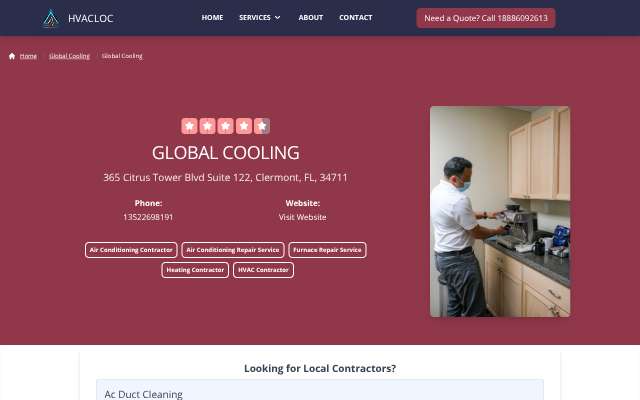Select the HVAC Contractor tag
Screen dimensions: 640x400
tap(263, 270)
